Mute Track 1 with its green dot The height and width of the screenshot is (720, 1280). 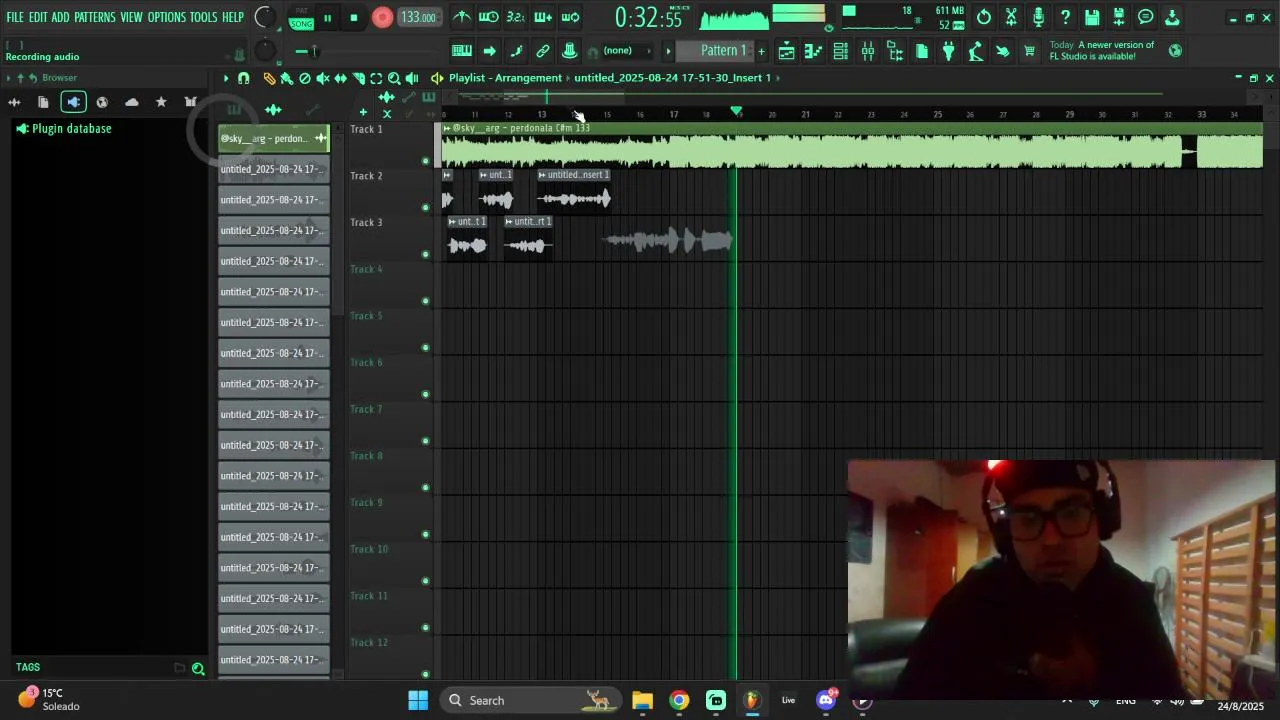(425, 161)
